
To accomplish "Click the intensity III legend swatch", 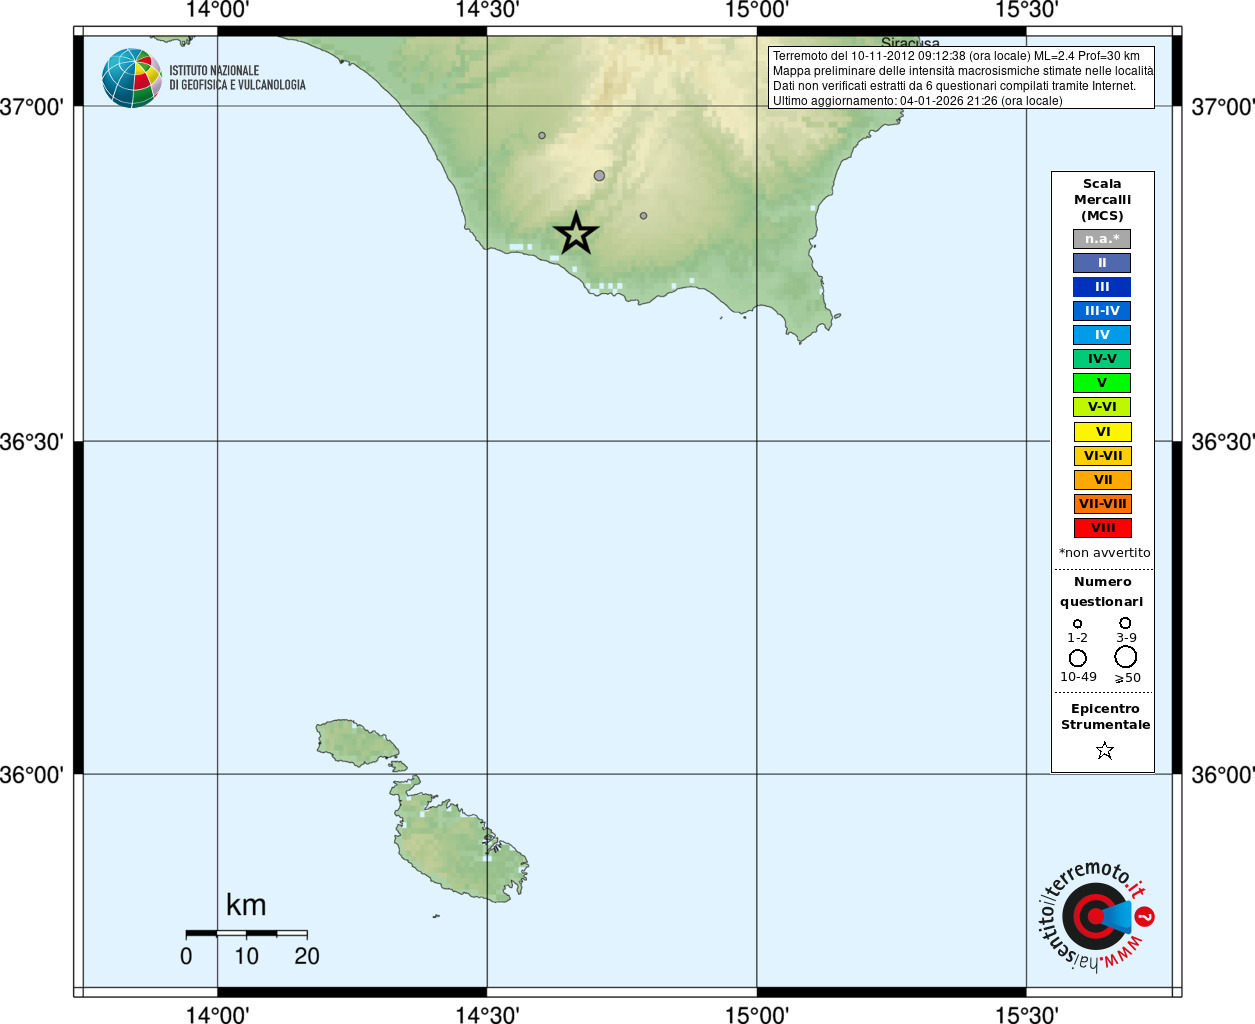I will [x=1102, y=287].
